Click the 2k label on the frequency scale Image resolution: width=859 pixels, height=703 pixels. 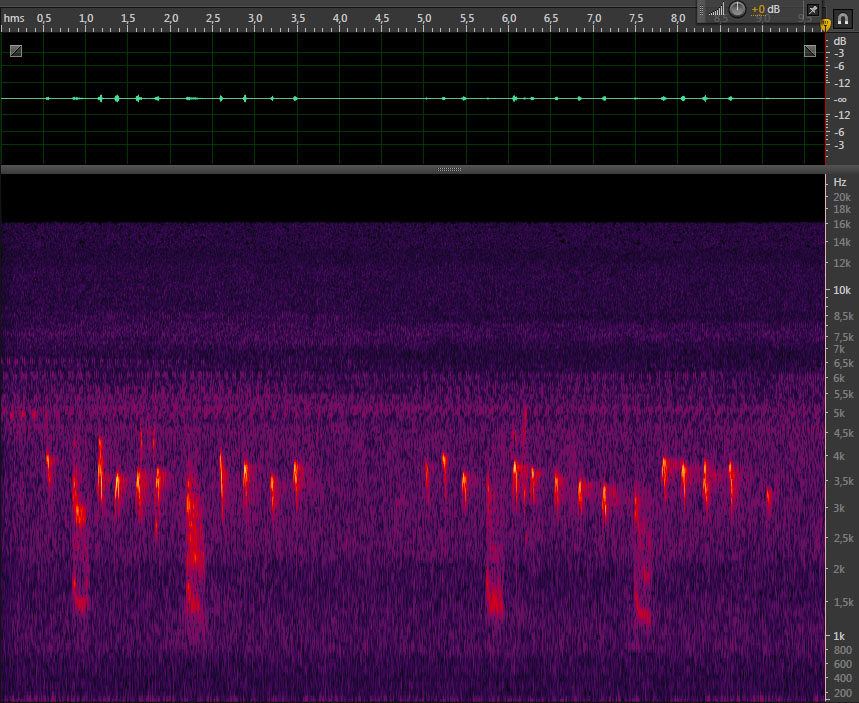pos(839,569)
